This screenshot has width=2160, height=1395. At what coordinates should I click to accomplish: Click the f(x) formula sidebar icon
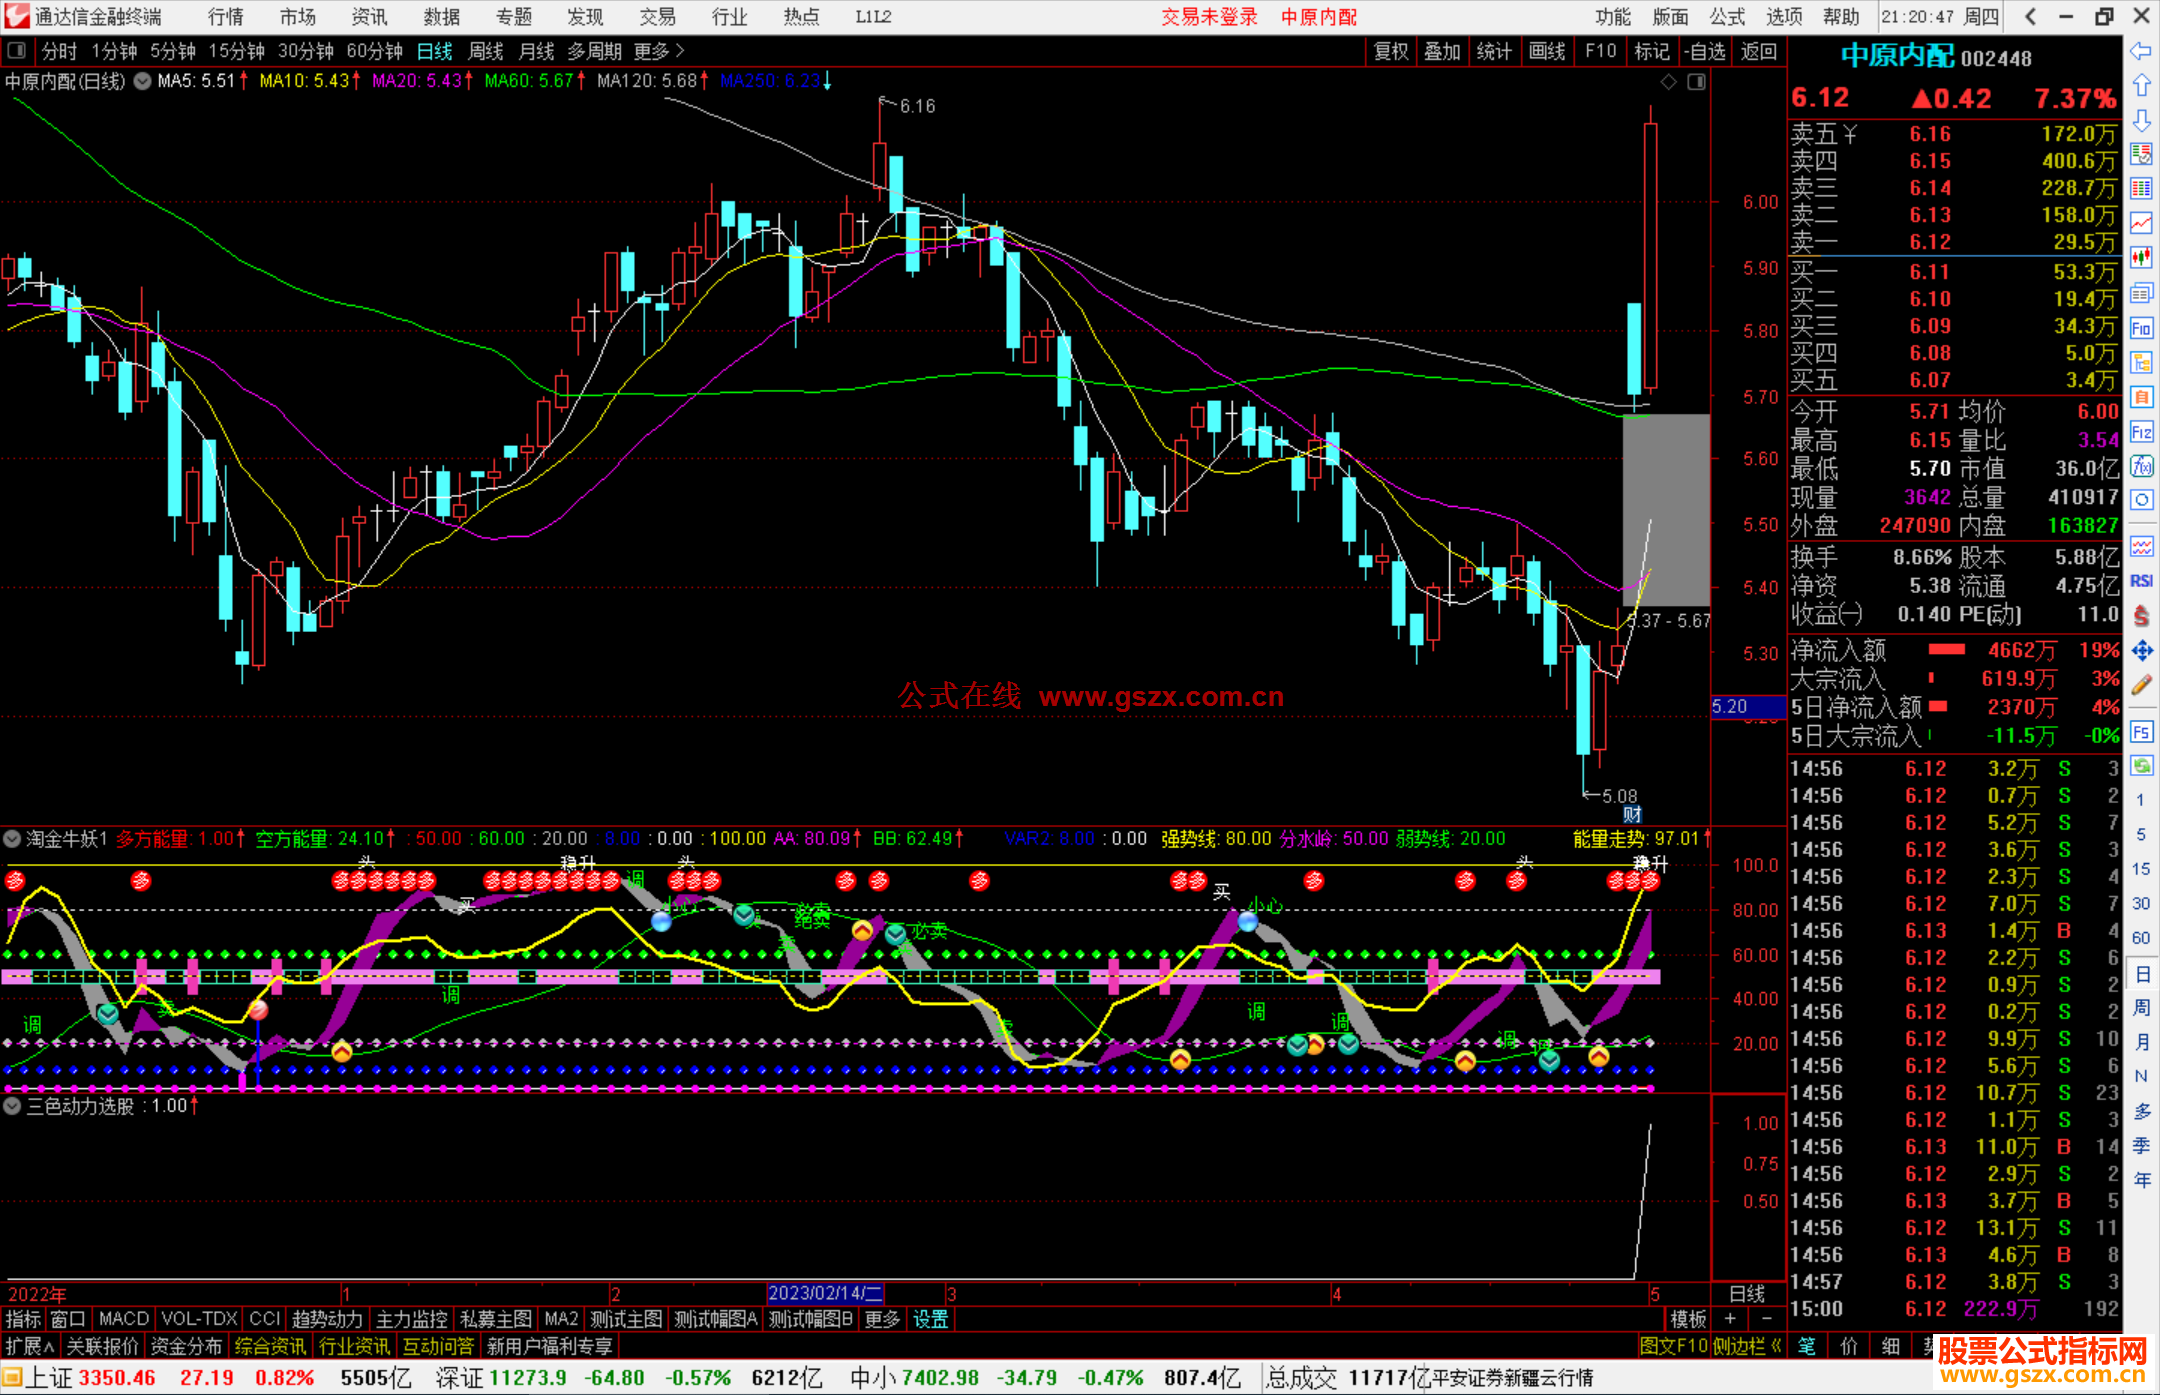tap(2141, 466)
